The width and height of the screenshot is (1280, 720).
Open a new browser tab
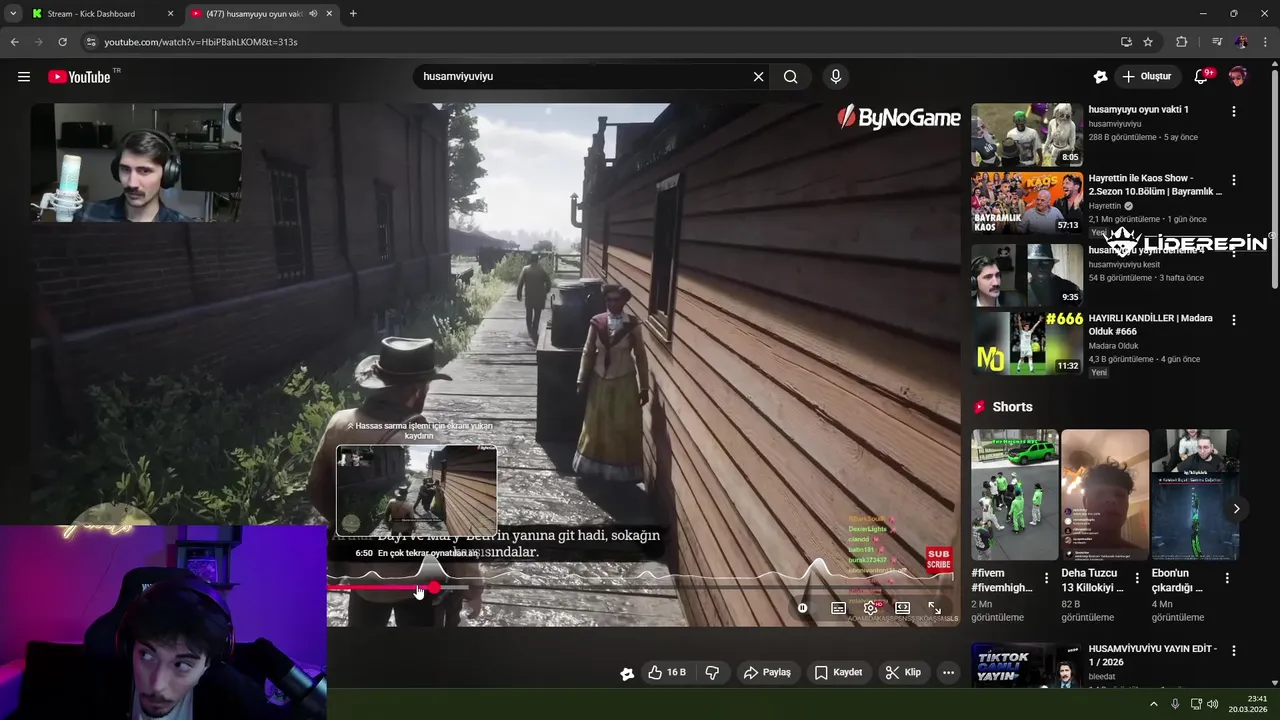coord(353,14)
